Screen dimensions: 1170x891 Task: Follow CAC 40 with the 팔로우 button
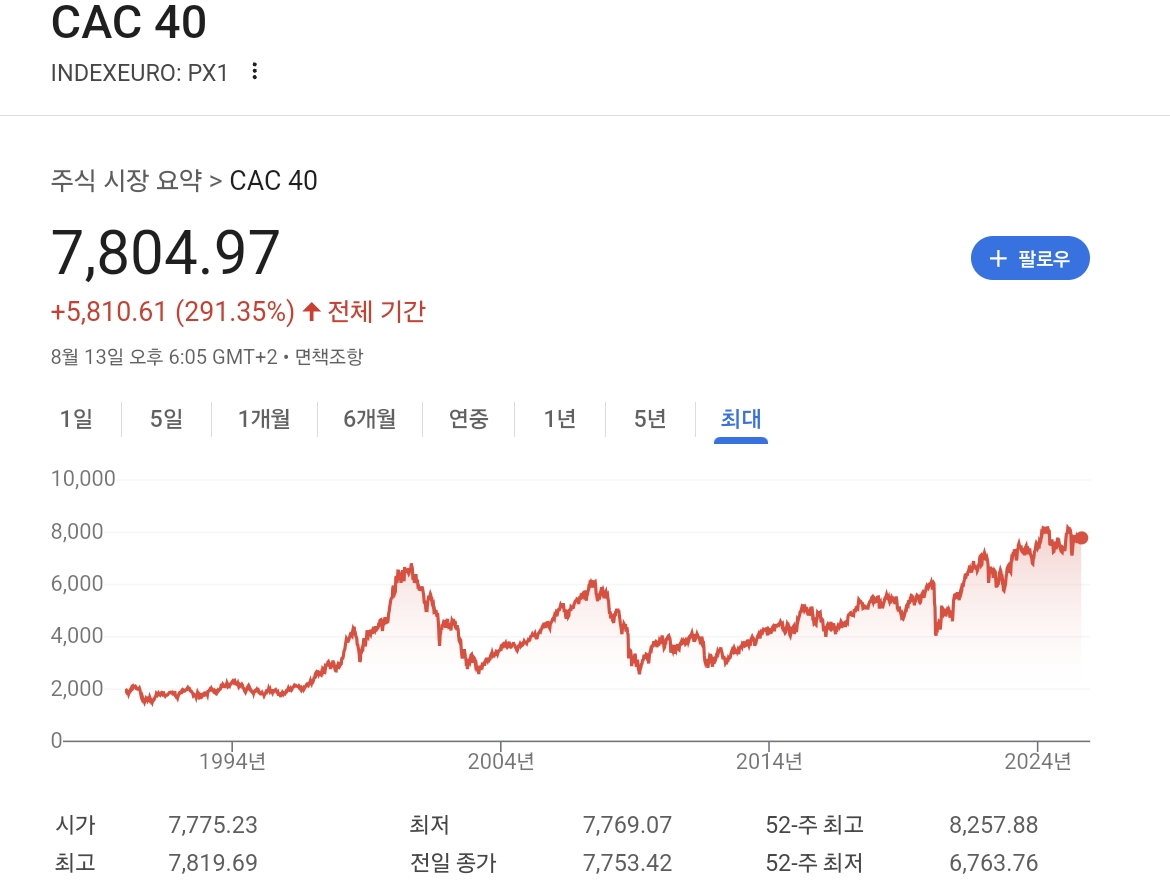1030,259
